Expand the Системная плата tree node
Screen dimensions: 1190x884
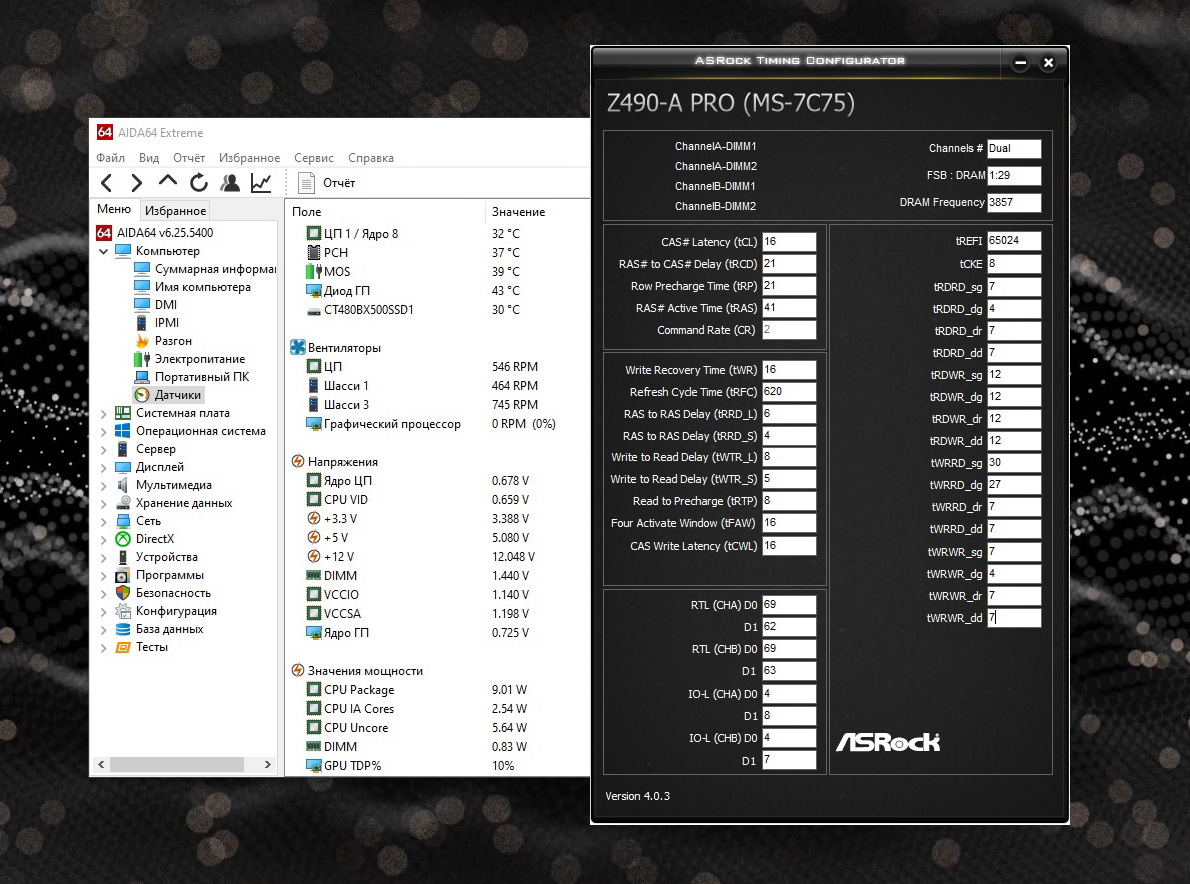(x=103, y=414)
